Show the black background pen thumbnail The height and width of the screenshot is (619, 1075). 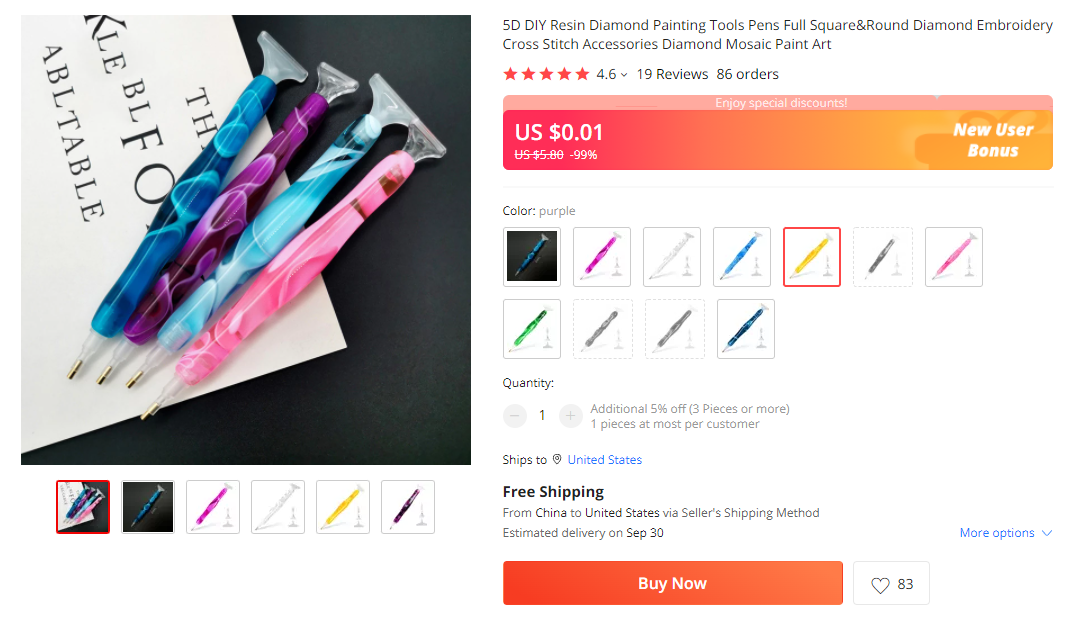148,507
